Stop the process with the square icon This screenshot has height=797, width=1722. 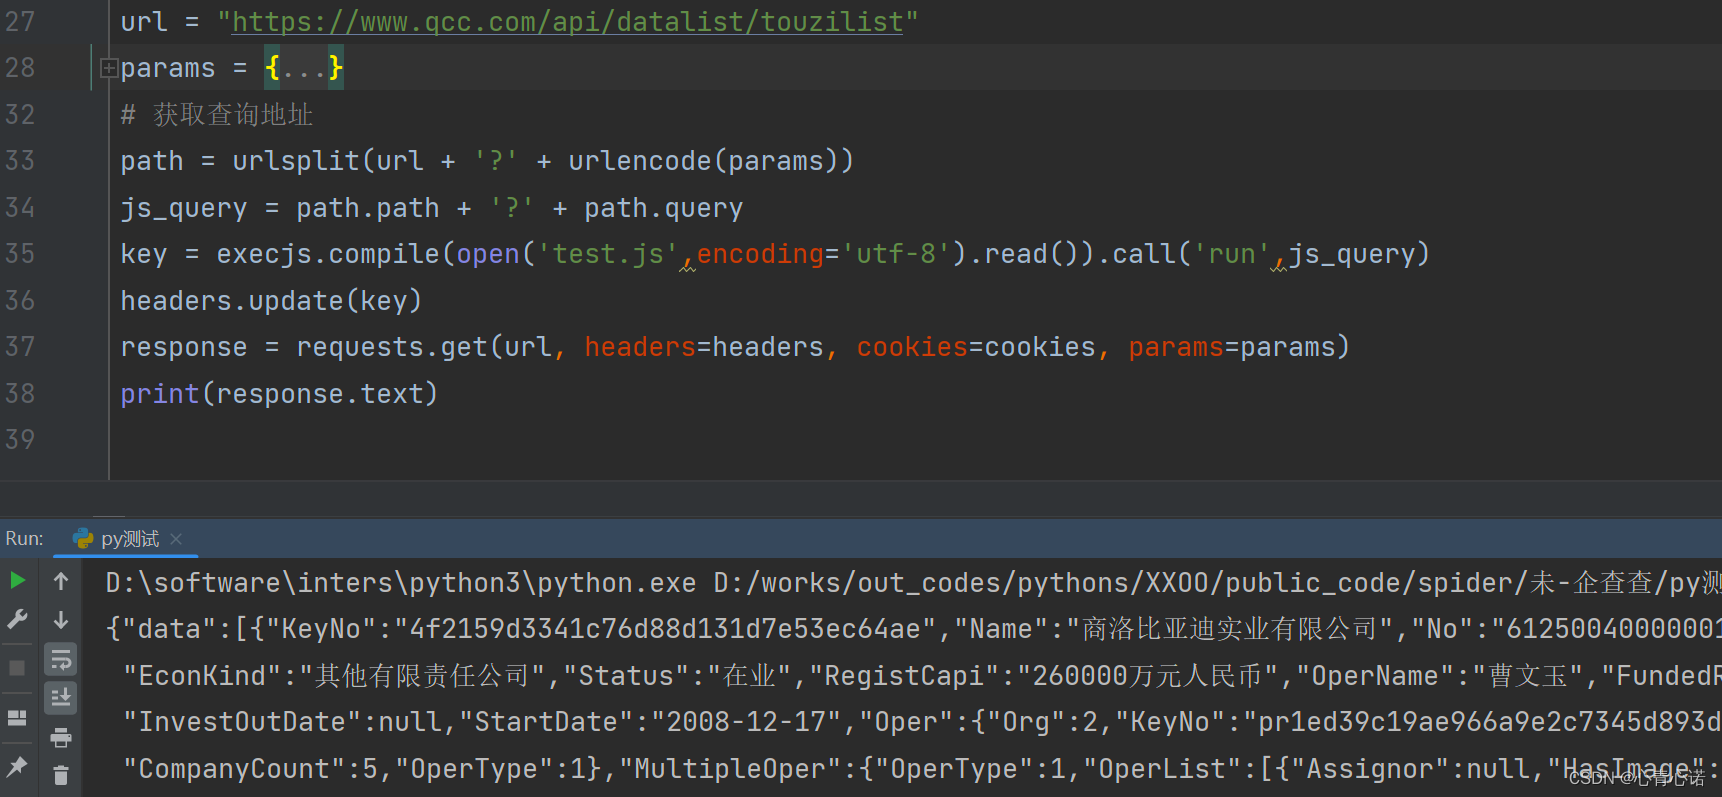[x=17, y=668]
